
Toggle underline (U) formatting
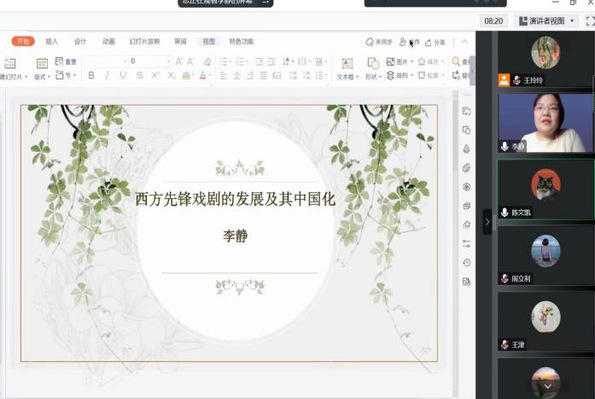123,76
